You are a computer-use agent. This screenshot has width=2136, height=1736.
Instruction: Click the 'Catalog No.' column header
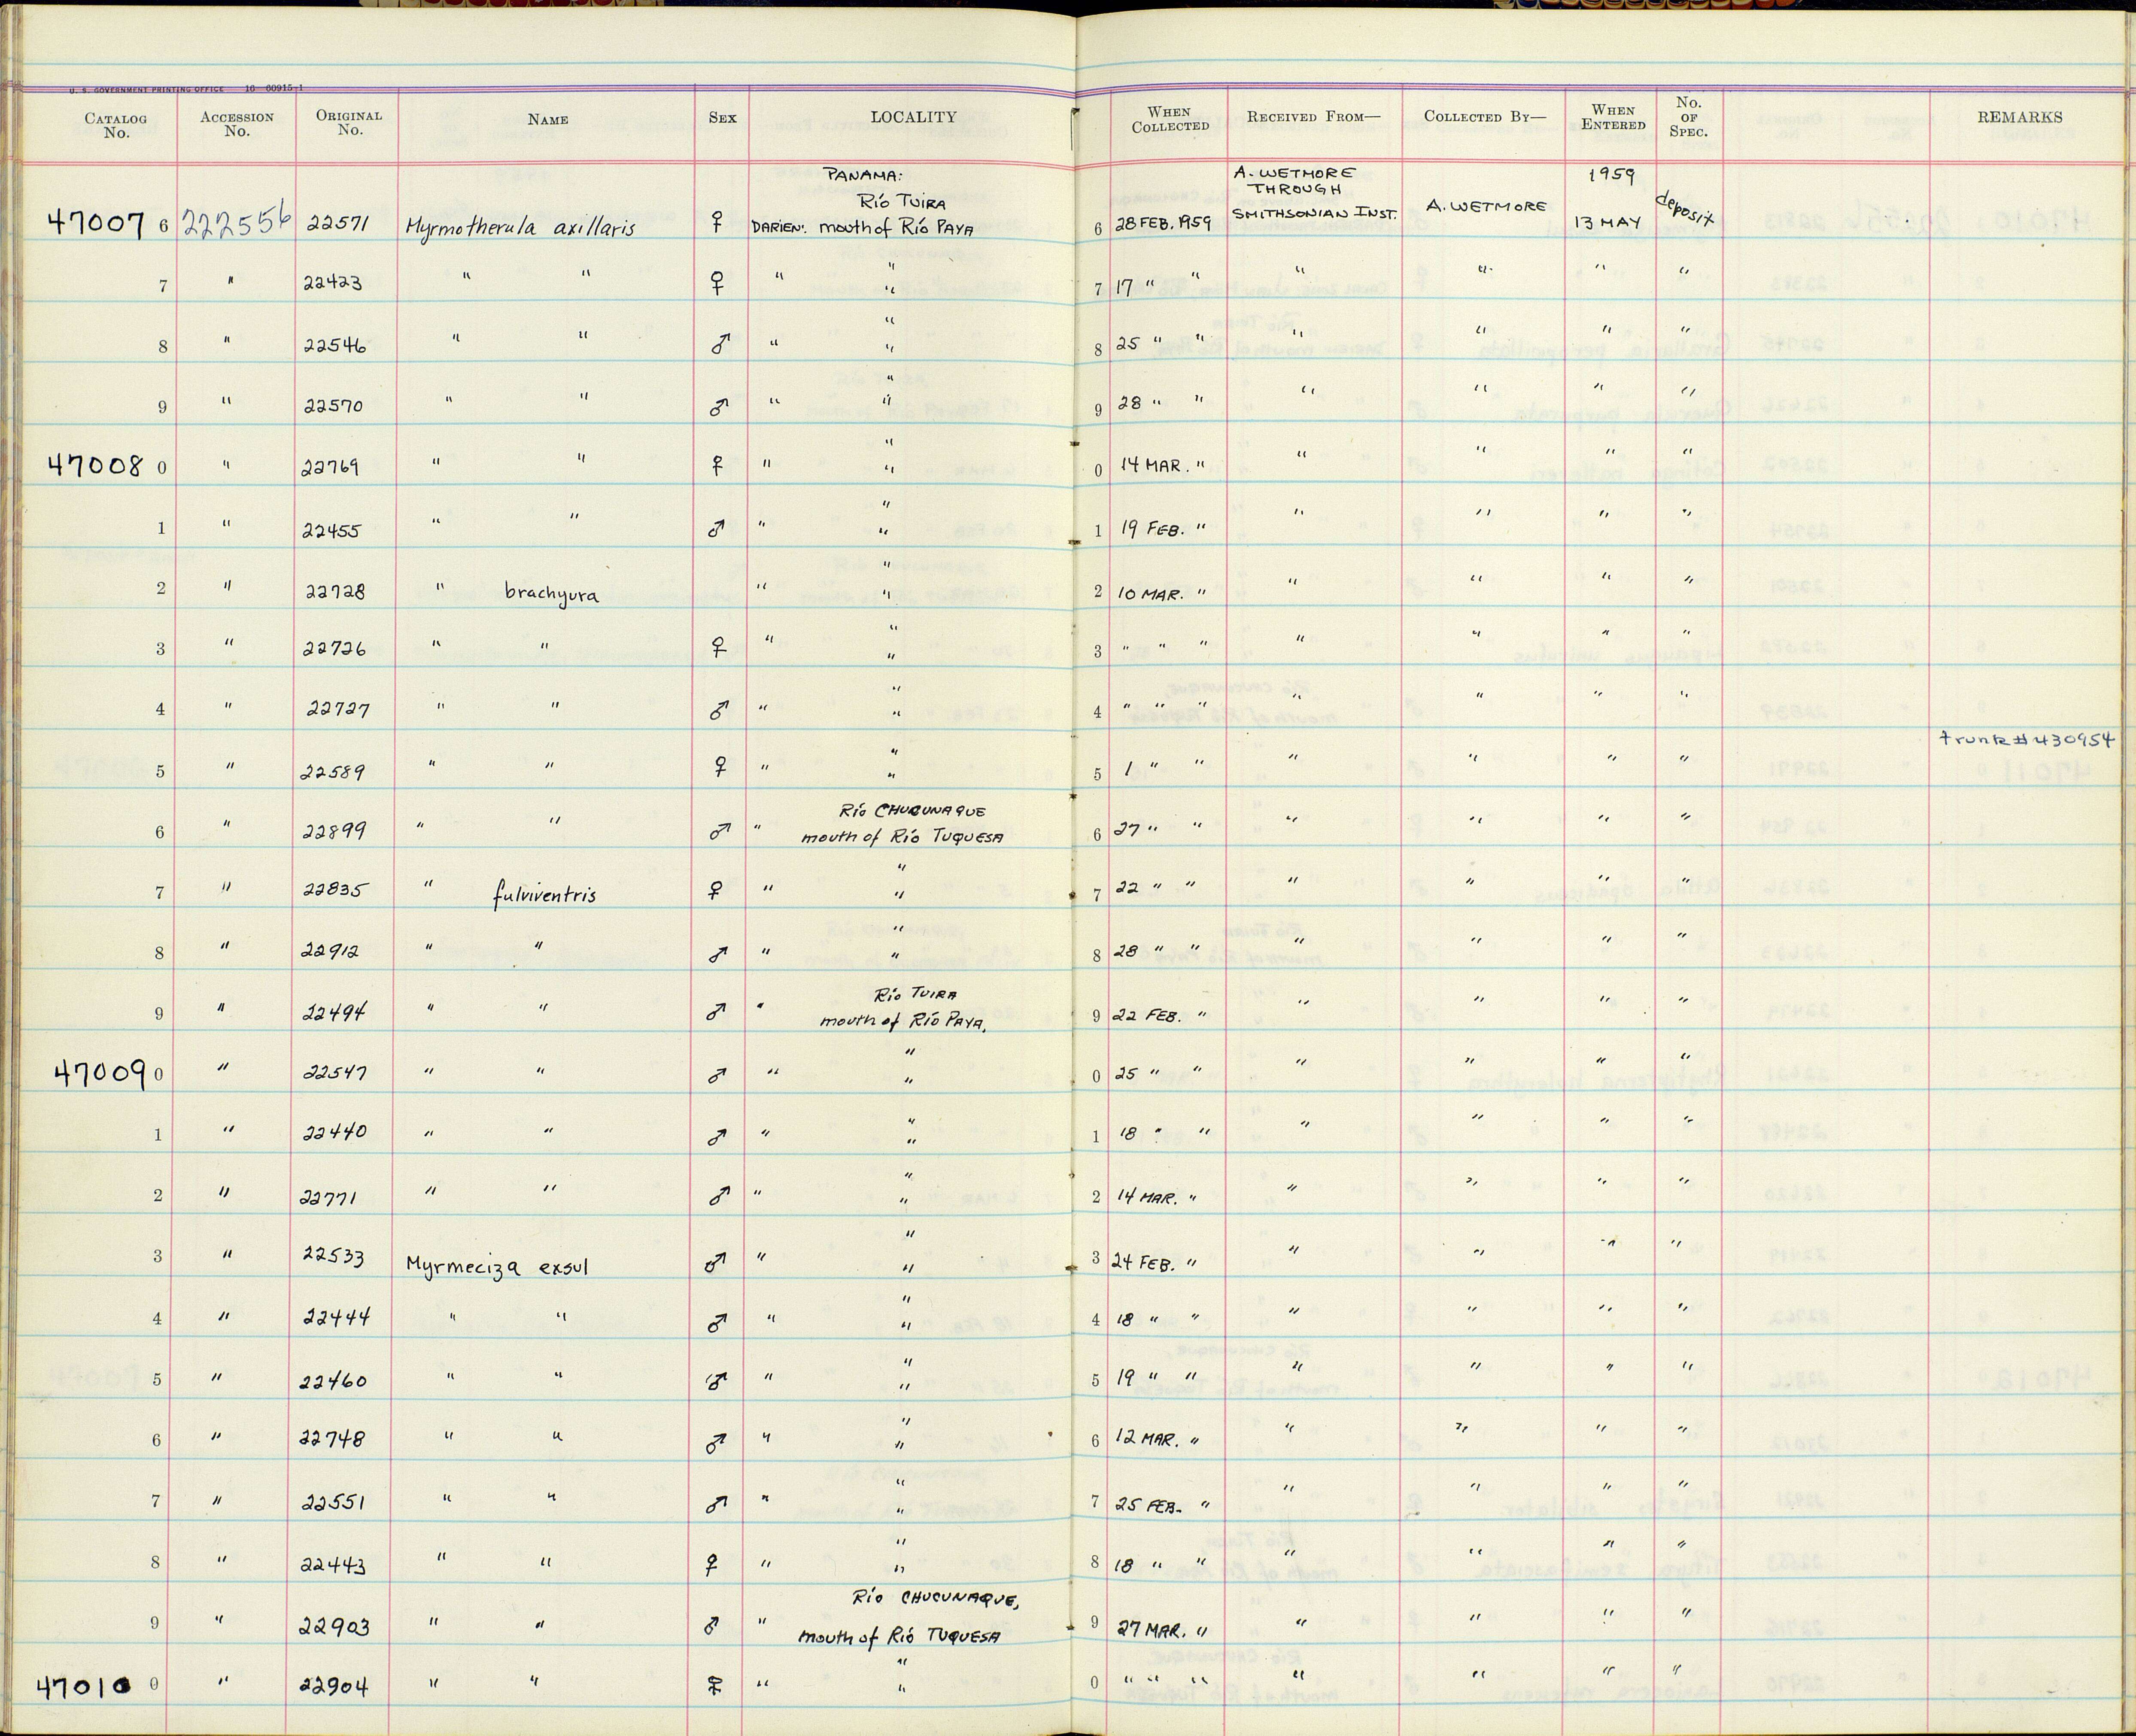pos(116,125)
